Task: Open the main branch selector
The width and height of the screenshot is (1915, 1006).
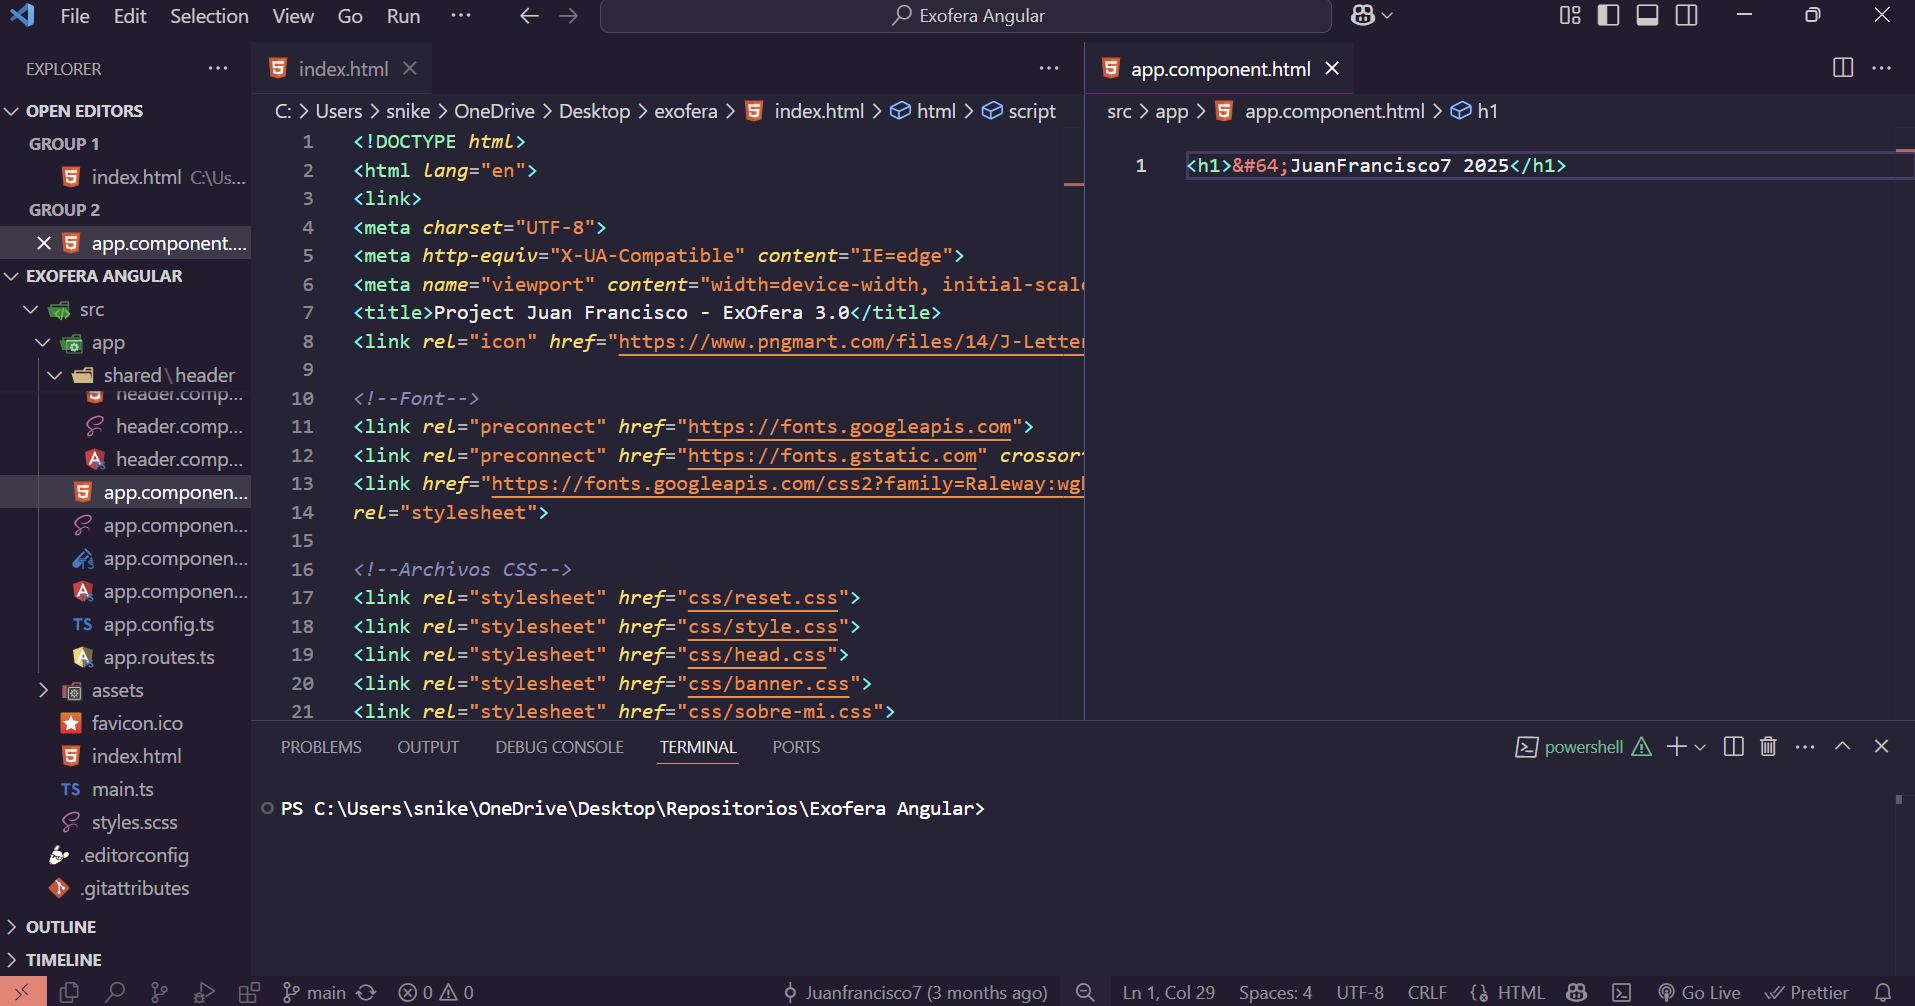Action: [314, 992]
